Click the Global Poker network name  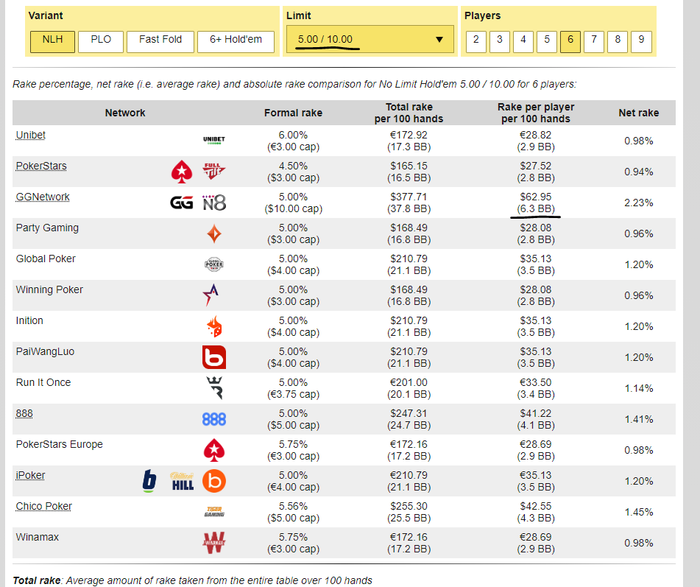[46, 258]
